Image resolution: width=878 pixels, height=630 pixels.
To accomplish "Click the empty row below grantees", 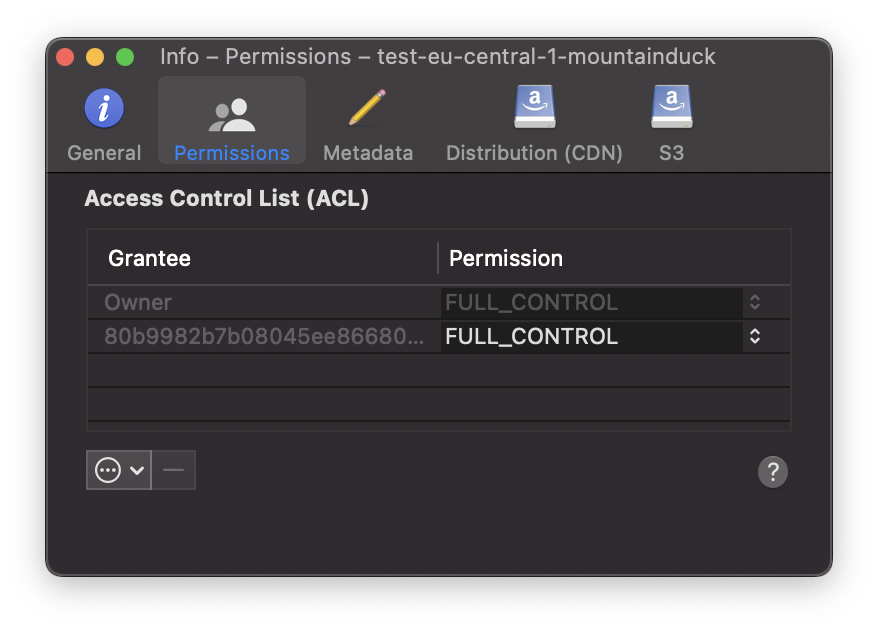I will coord(438,371).
